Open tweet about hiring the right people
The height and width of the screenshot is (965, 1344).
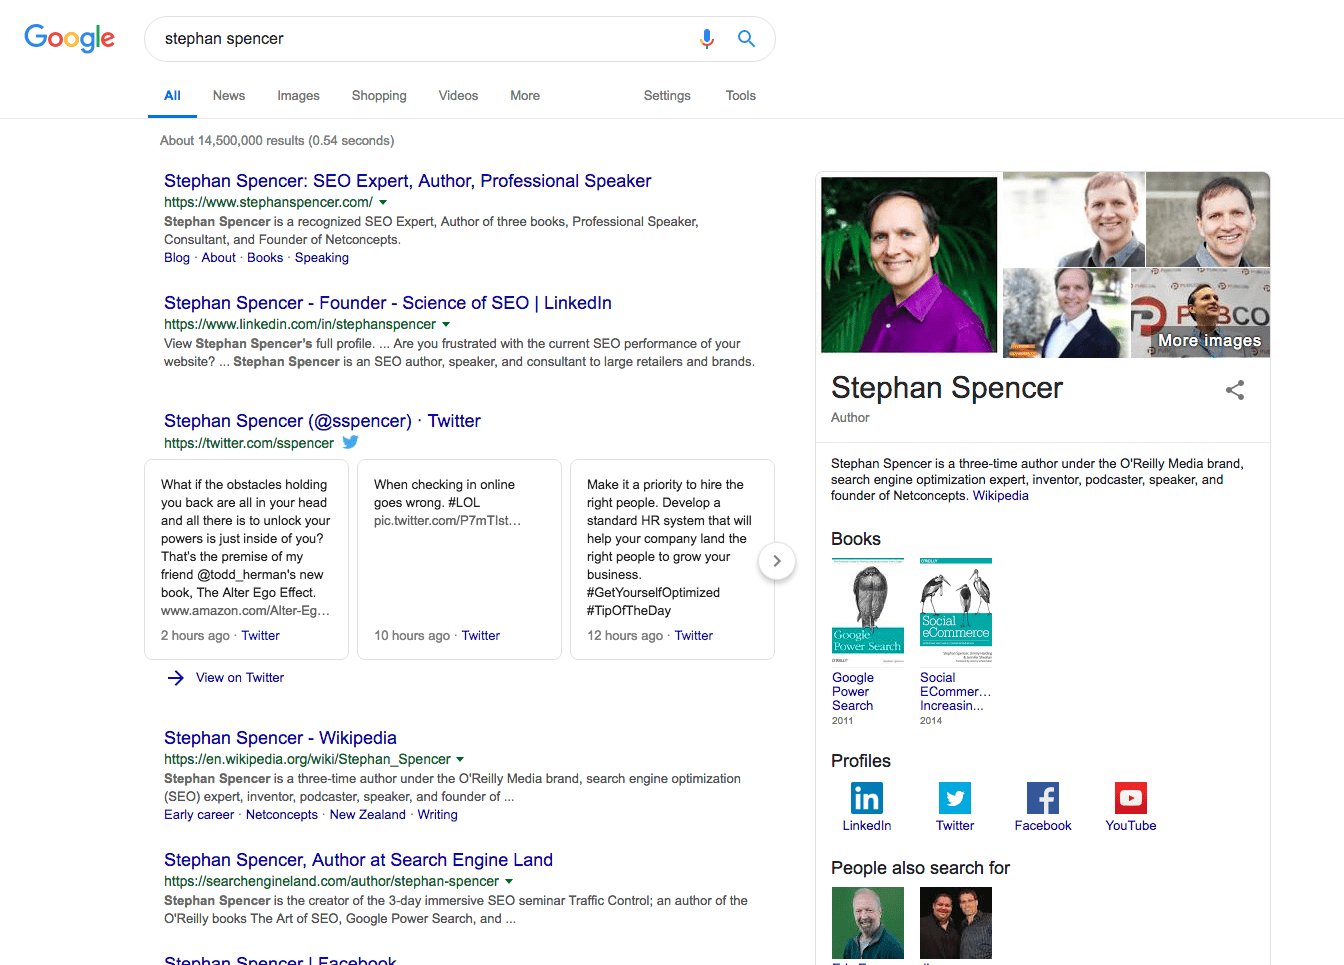click(672, 559)
